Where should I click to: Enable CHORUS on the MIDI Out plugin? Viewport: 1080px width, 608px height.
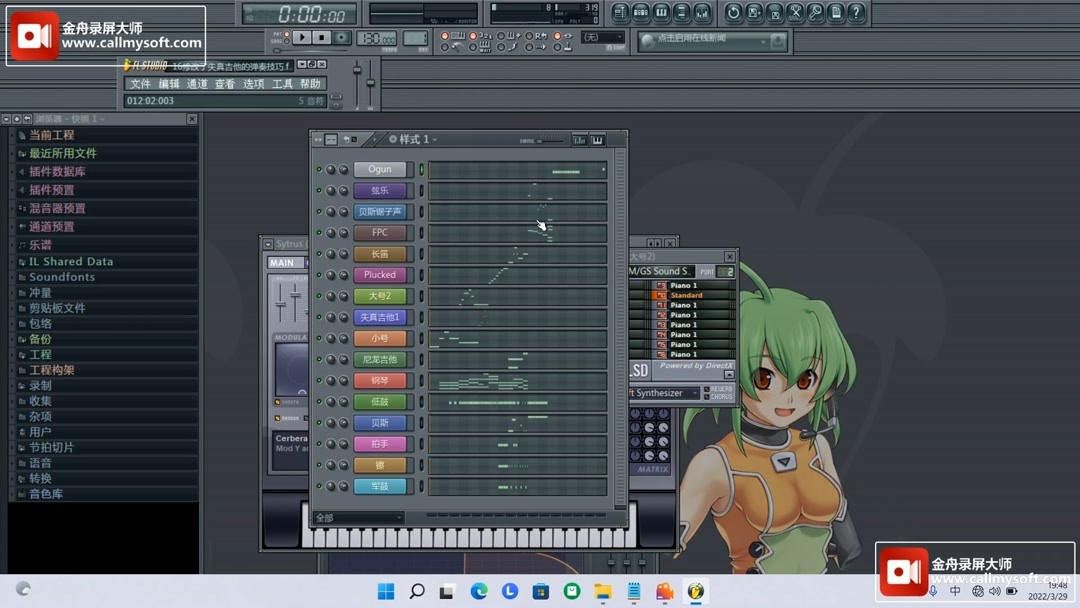coord(708,397)
